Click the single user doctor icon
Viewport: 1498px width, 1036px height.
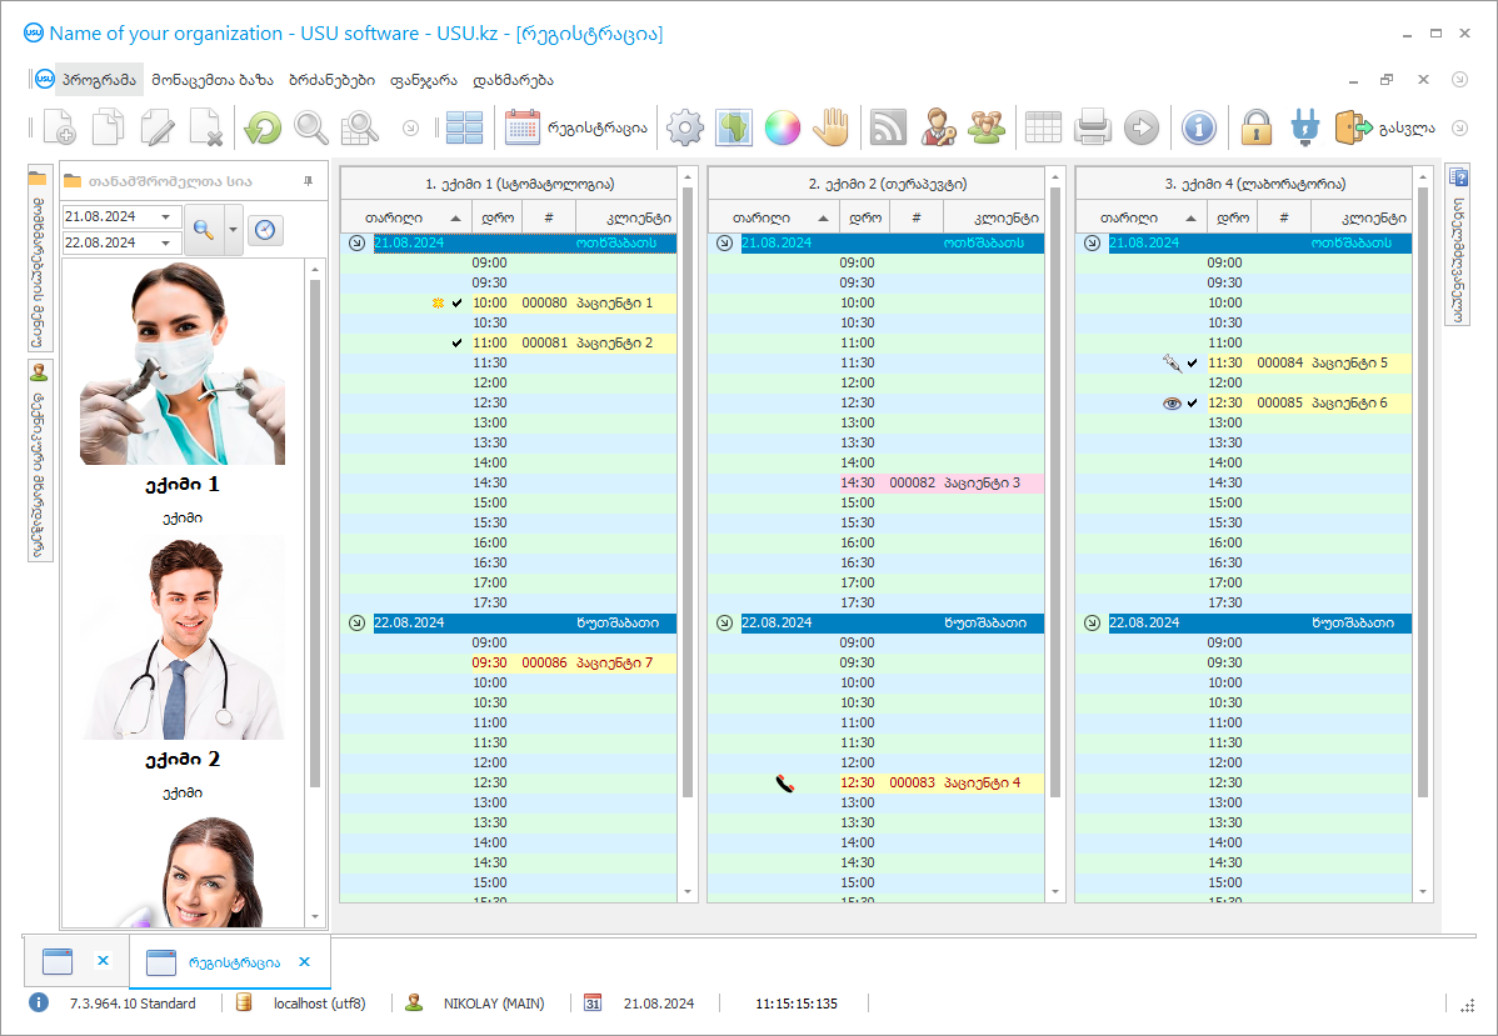pos(938,127)
